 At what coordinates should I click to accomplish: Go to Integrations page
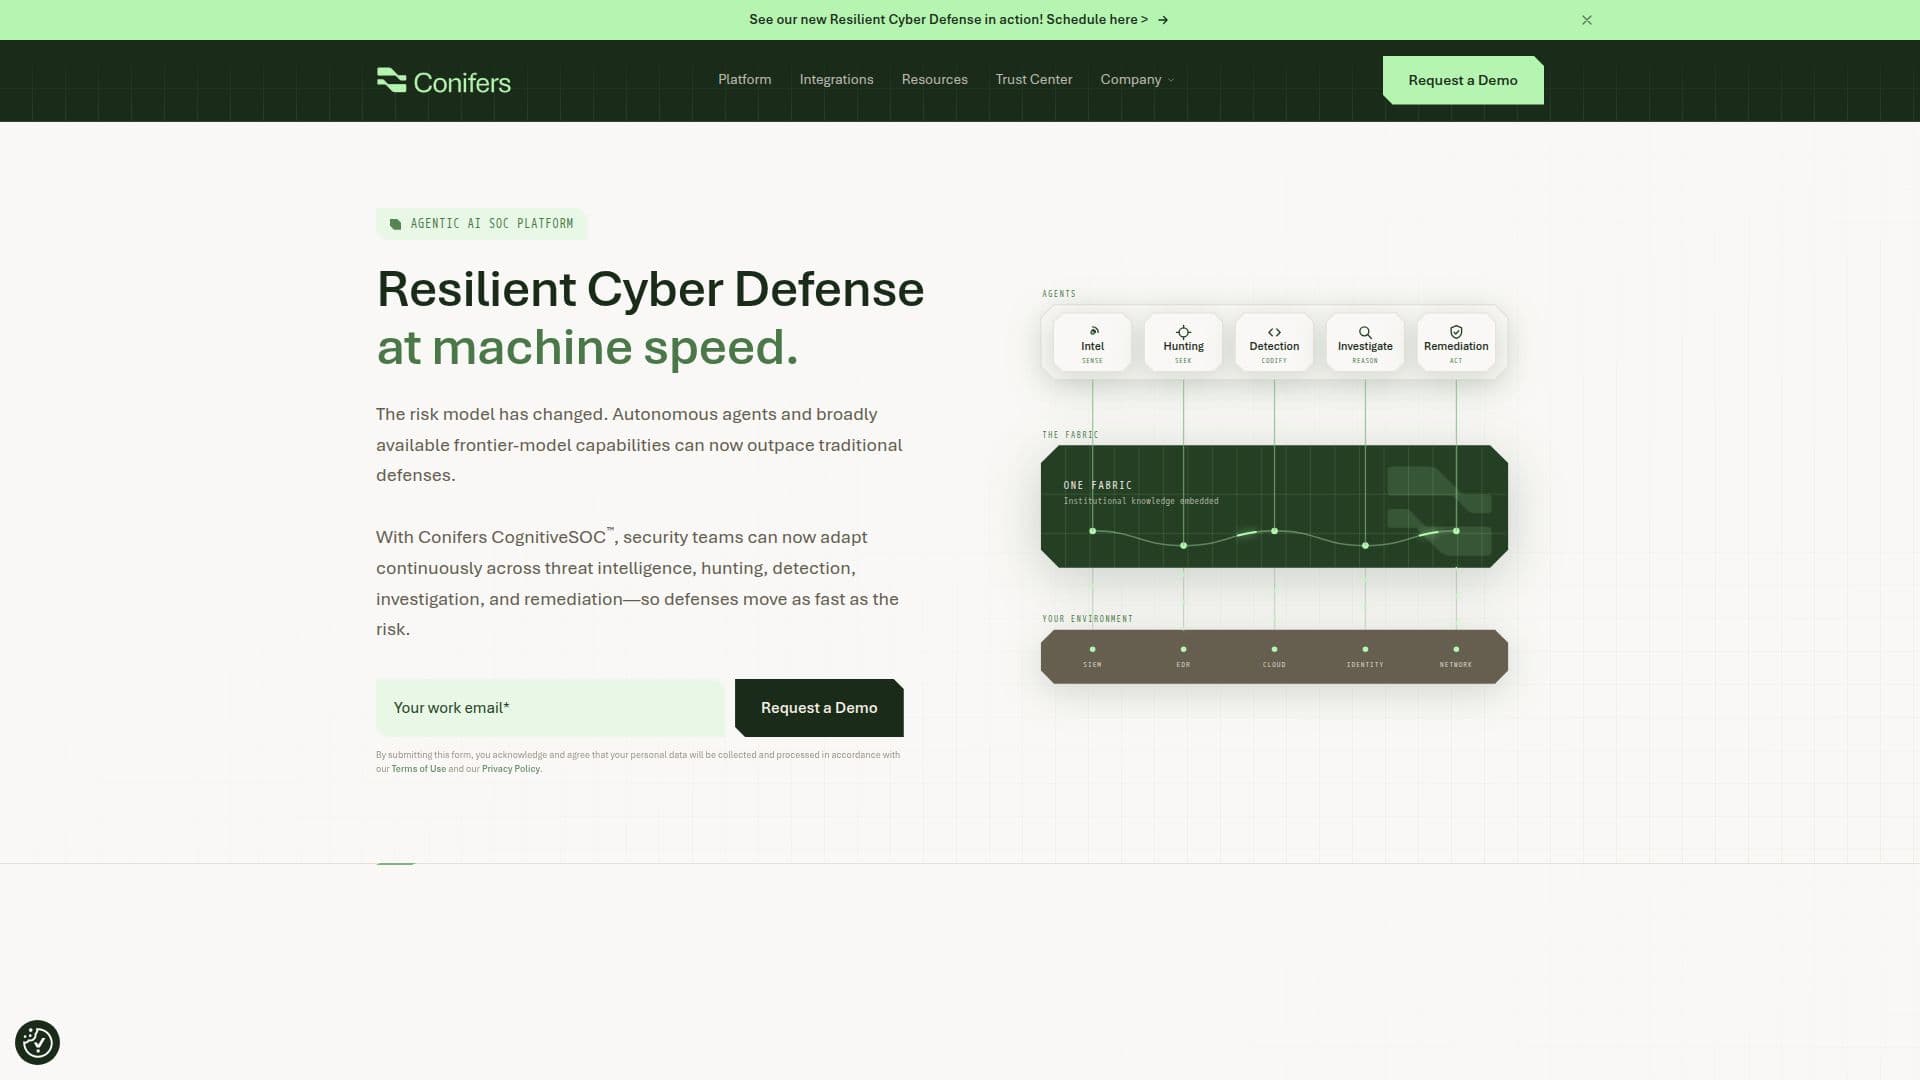click(x=836, y=79)
